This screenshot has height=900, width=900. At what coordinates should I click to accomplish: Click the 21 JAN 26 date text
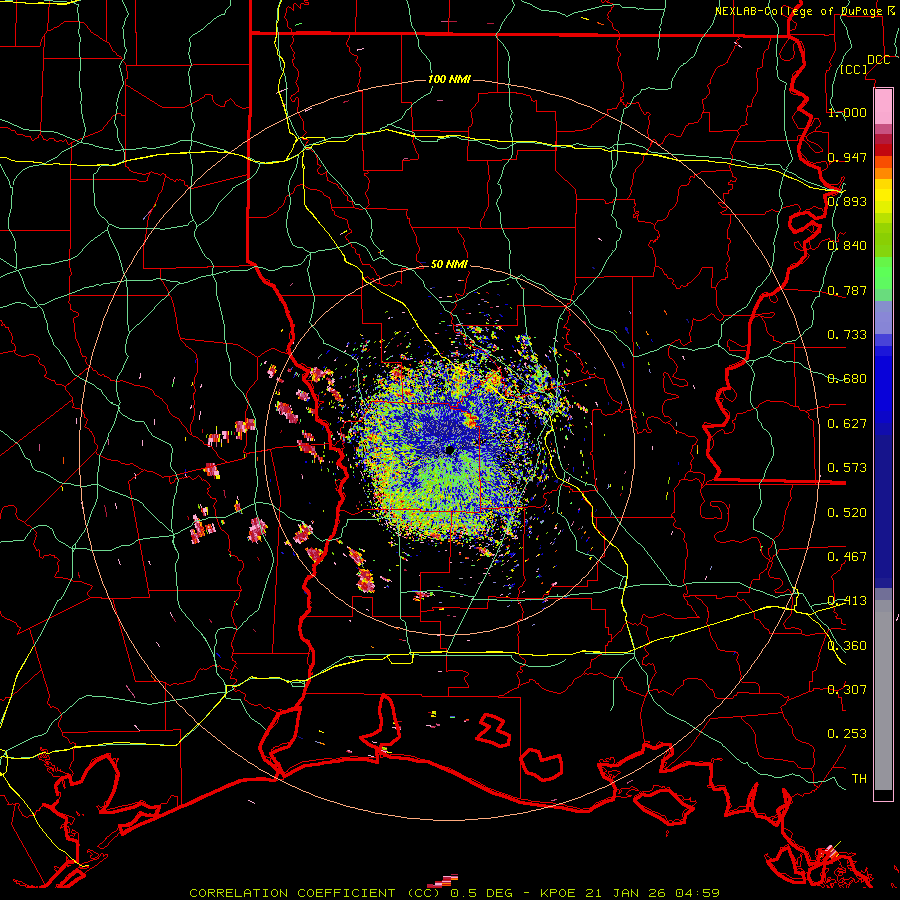pyautogui.click(x=624, y=893)
